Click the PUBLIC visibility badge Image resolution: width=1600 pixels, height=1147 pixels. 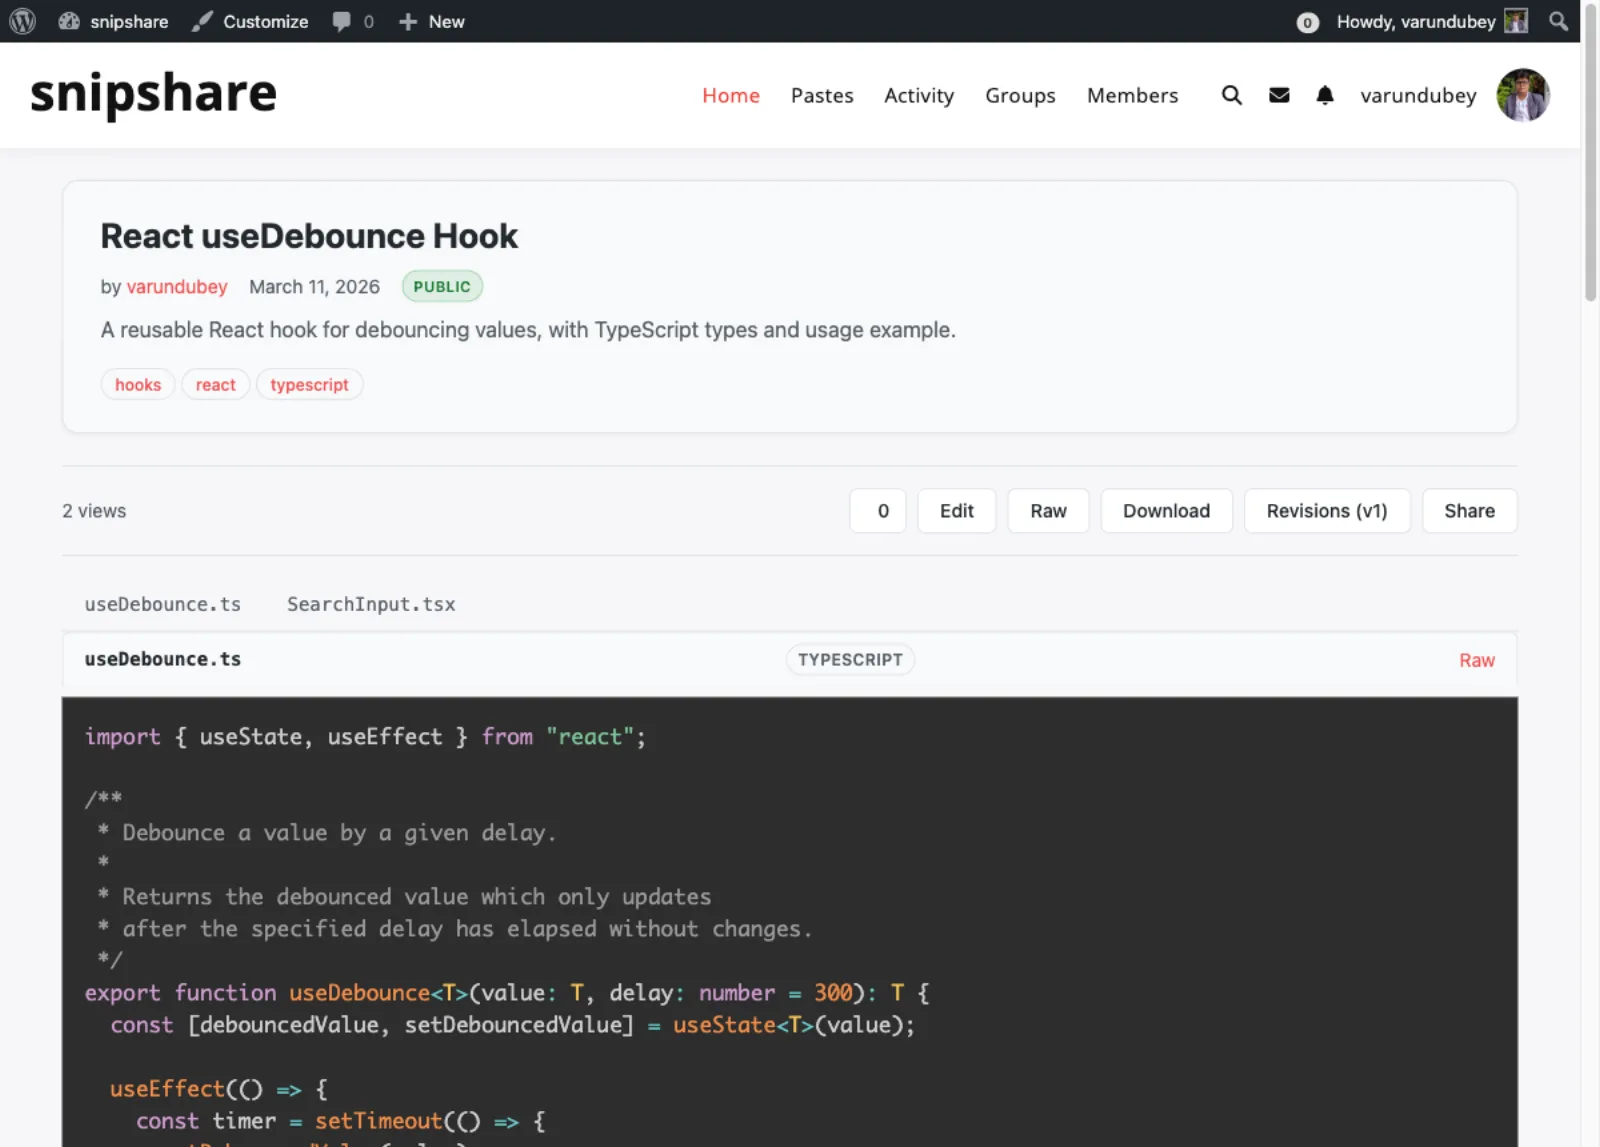click(x=442, y=287)
